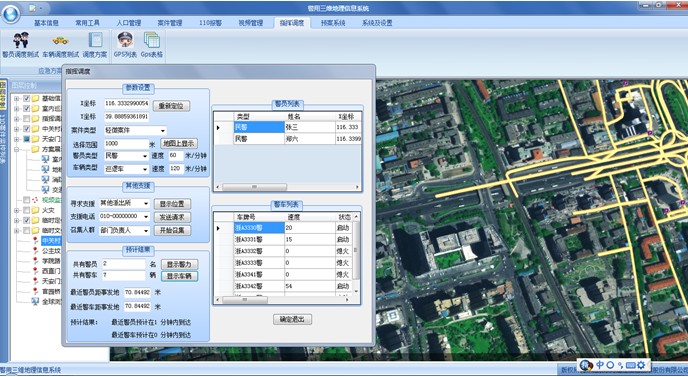
Task: Click the 发送请求 button
Action: 172,217
